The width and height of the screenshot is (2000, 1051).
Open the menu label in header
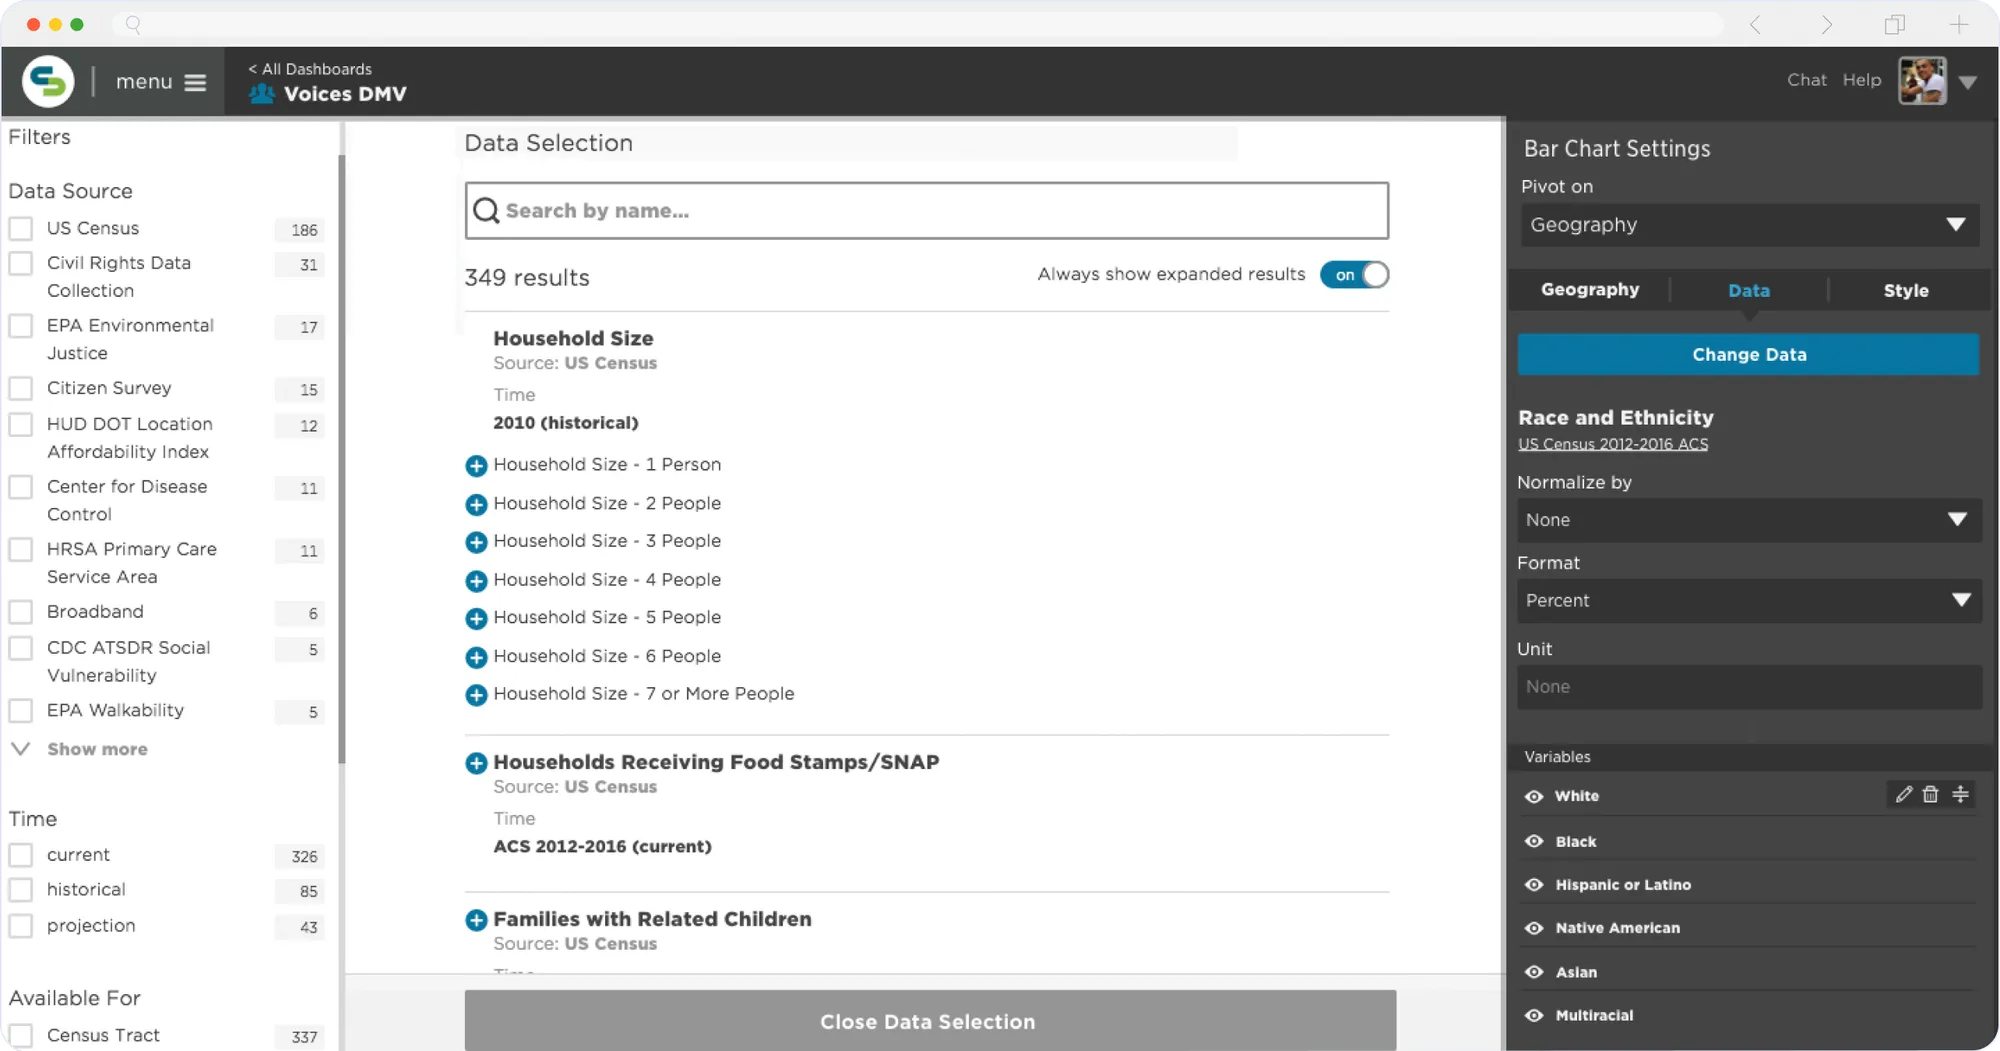pyautogui.click(x=144, y=82)
